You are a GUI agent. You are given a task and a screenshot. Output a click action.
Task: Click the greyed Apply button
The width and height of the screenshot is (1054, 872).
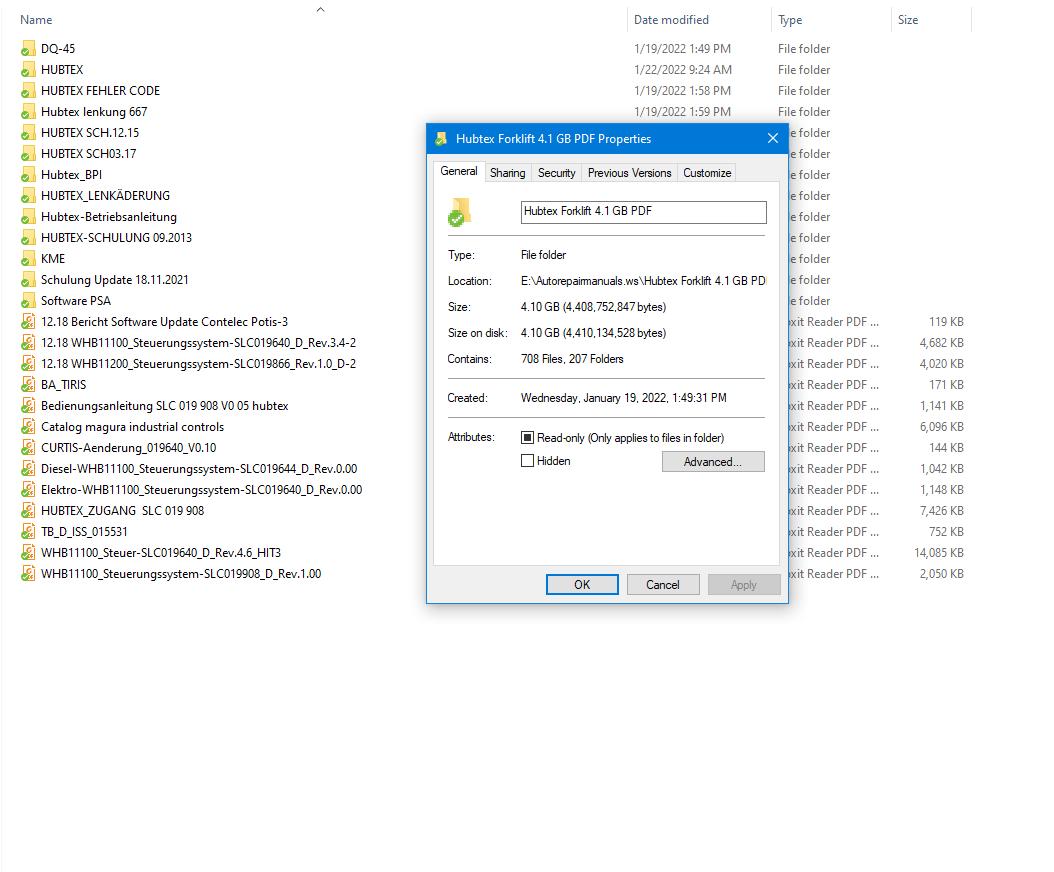[x=743, y=585]
